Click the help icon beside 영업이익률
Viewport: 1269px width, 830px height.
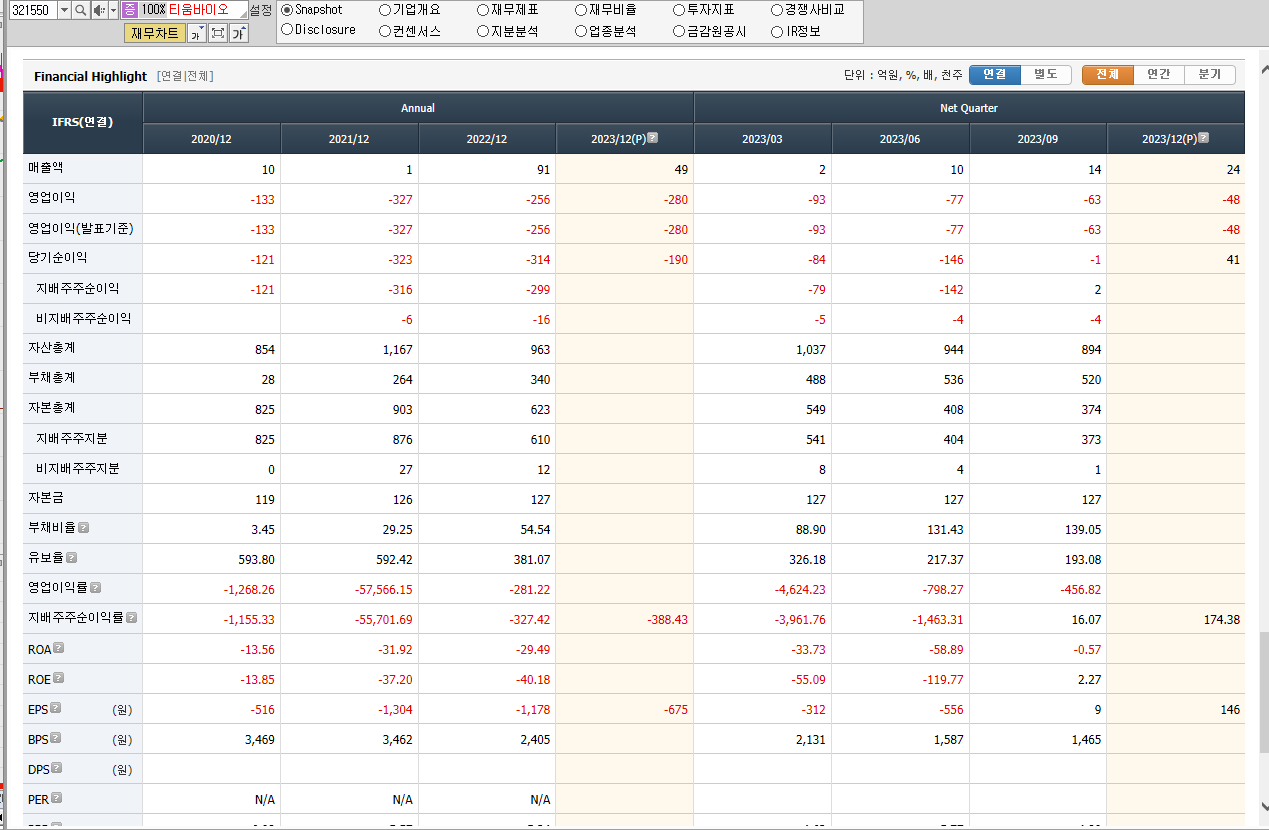point(95,588)
